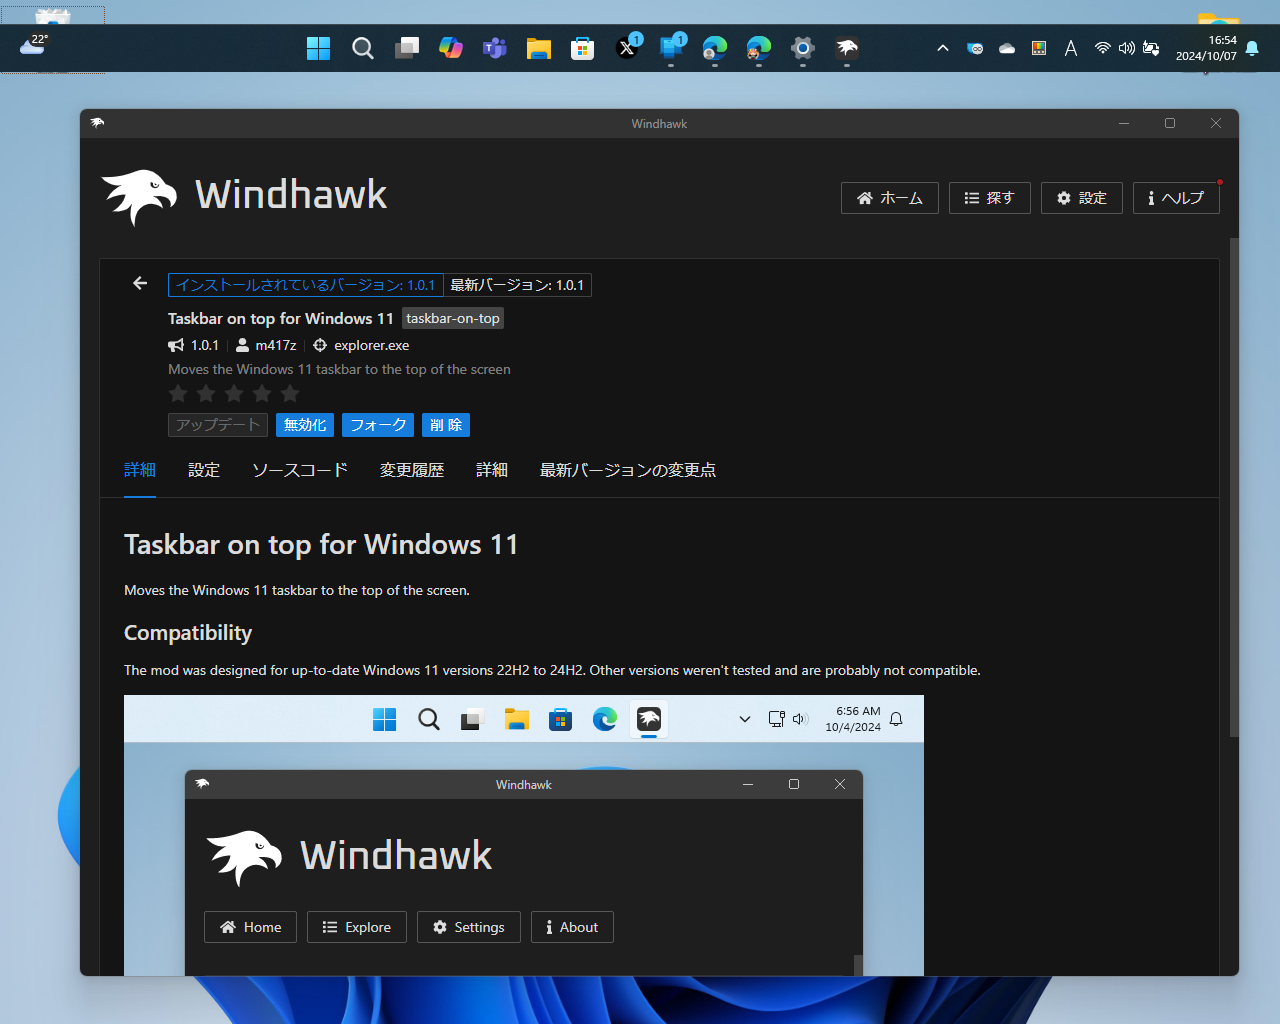The width and height of the screenshot is (1280, 1024).
Task: Open Task View from the taskbar
Action: (407, 48)
